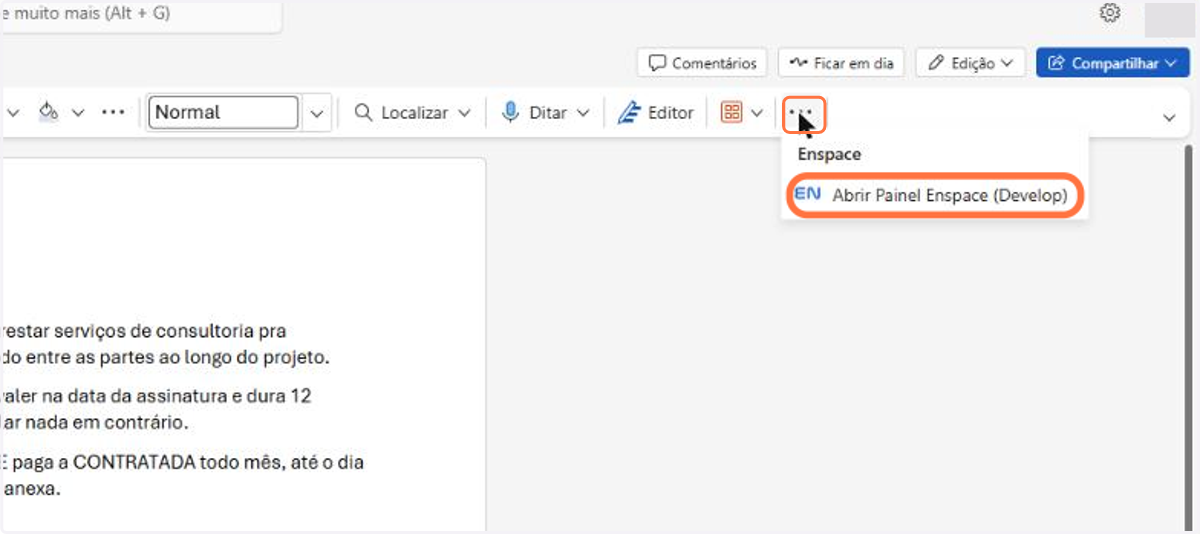The height and width of the screenshot is (534, 1200).
Task: Expand the dropdown arrow left of shading icon
Action: point(13,113)
